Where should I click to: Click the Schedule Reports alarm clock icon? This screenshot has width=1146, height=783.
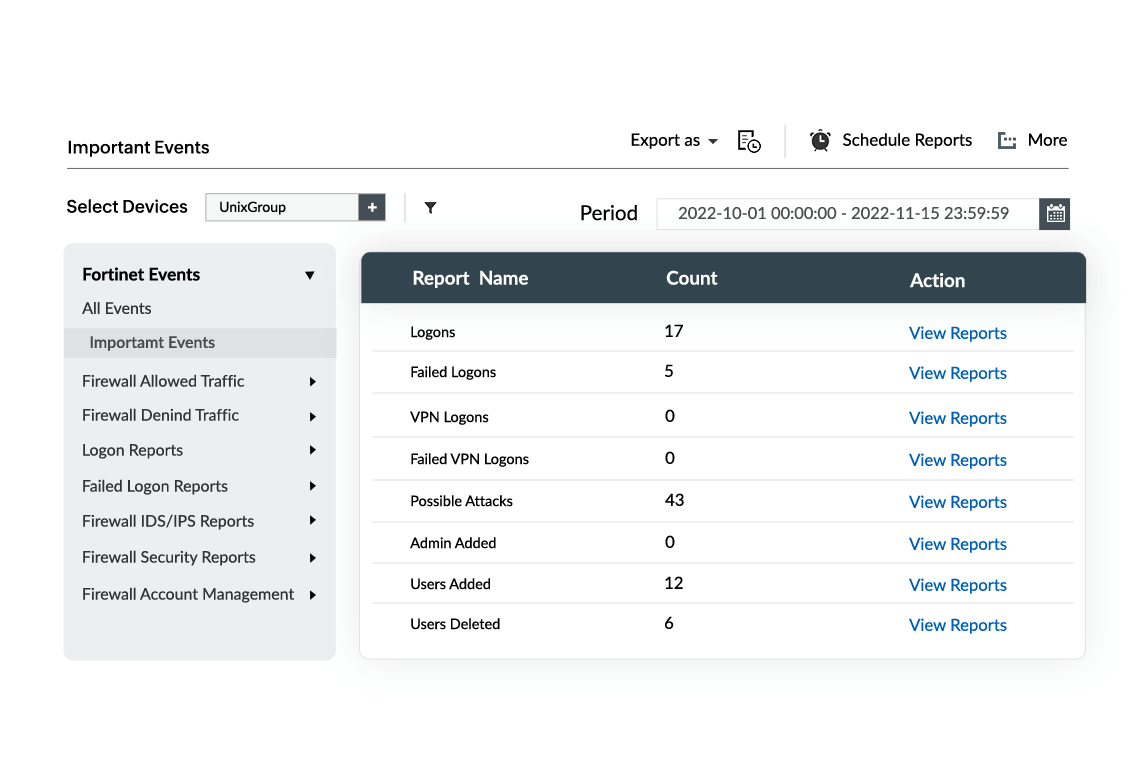(820, 141)
